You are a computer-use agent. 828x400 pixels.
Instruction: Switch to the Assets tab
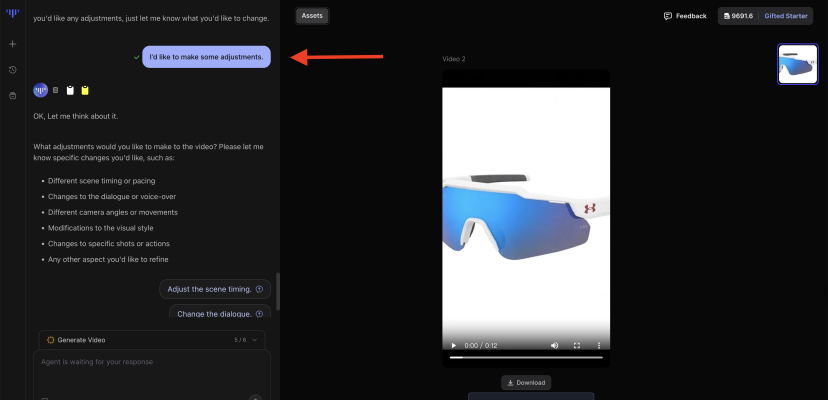point(312,16)
